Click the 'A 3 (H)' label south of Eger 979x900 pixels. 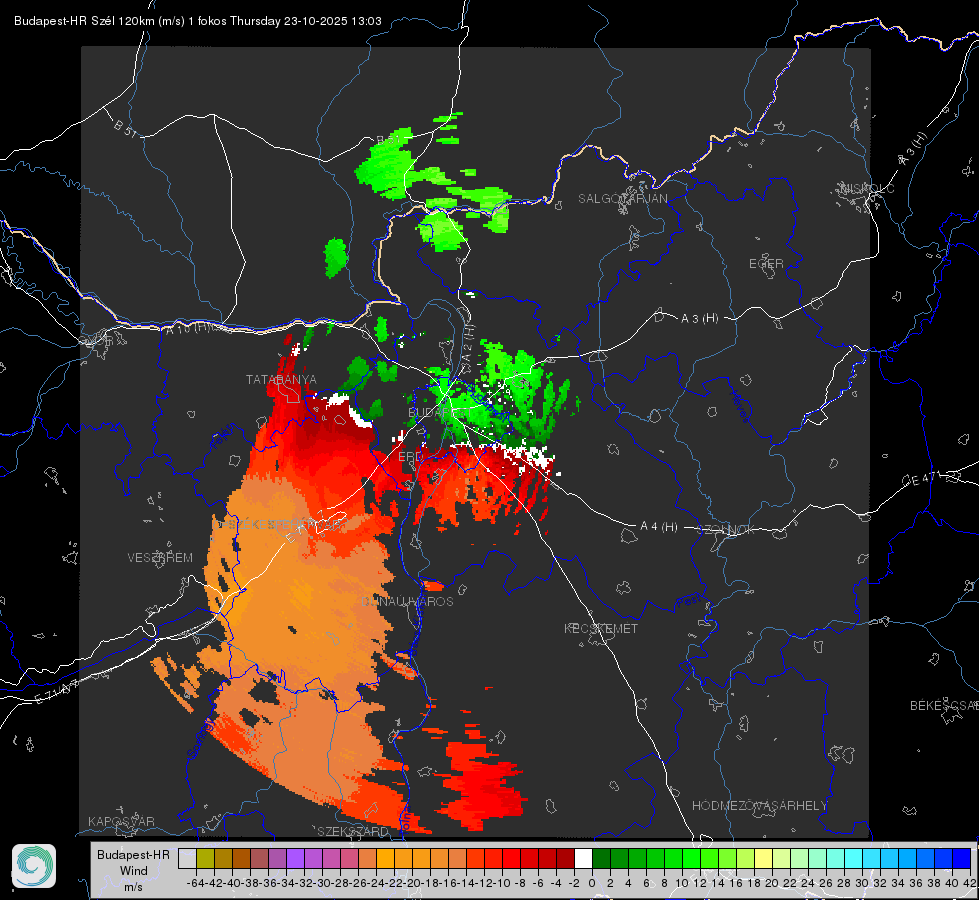699,319
